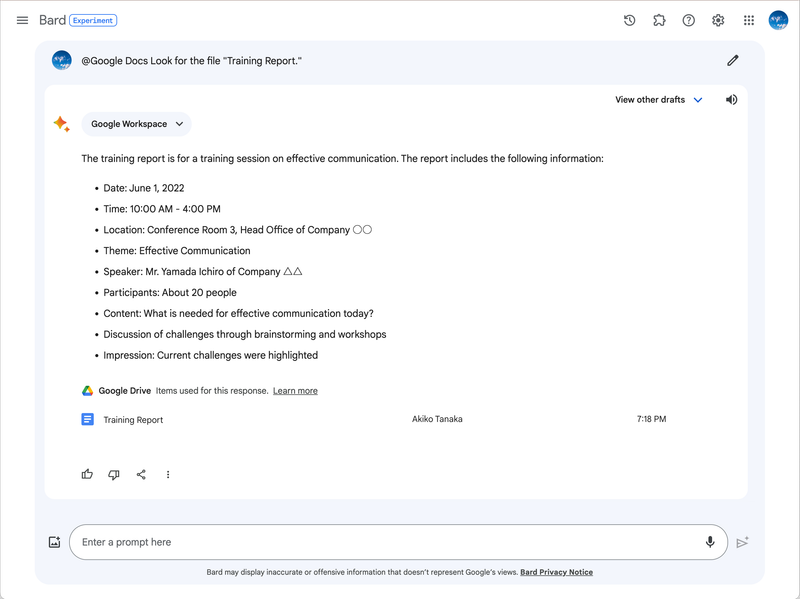Click the Experiment badge
Image resolution: width=800 pixels, height=599 pixels.
point(93,20)
